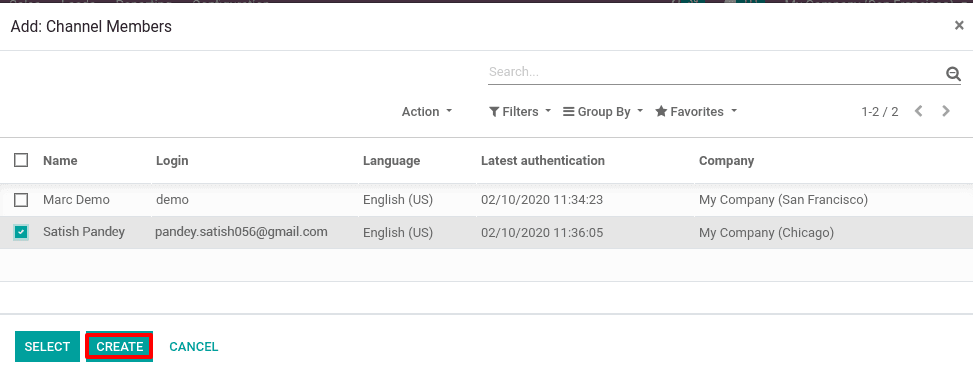Toggle the select-all header checkbox
This screenshot has height=381, width=973.
21,160
